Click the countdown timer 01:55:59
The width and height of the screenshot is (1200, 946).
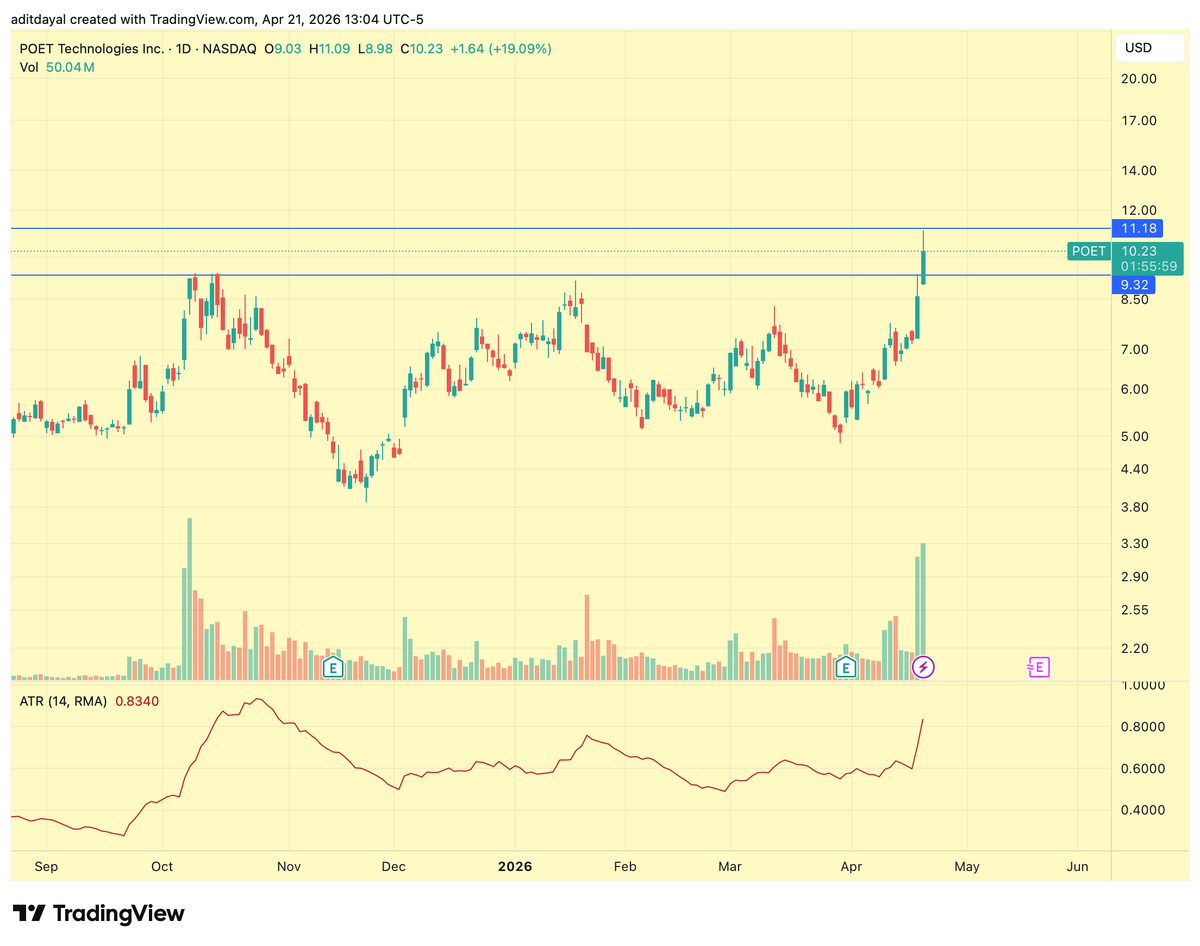[x=1149, y=267]
